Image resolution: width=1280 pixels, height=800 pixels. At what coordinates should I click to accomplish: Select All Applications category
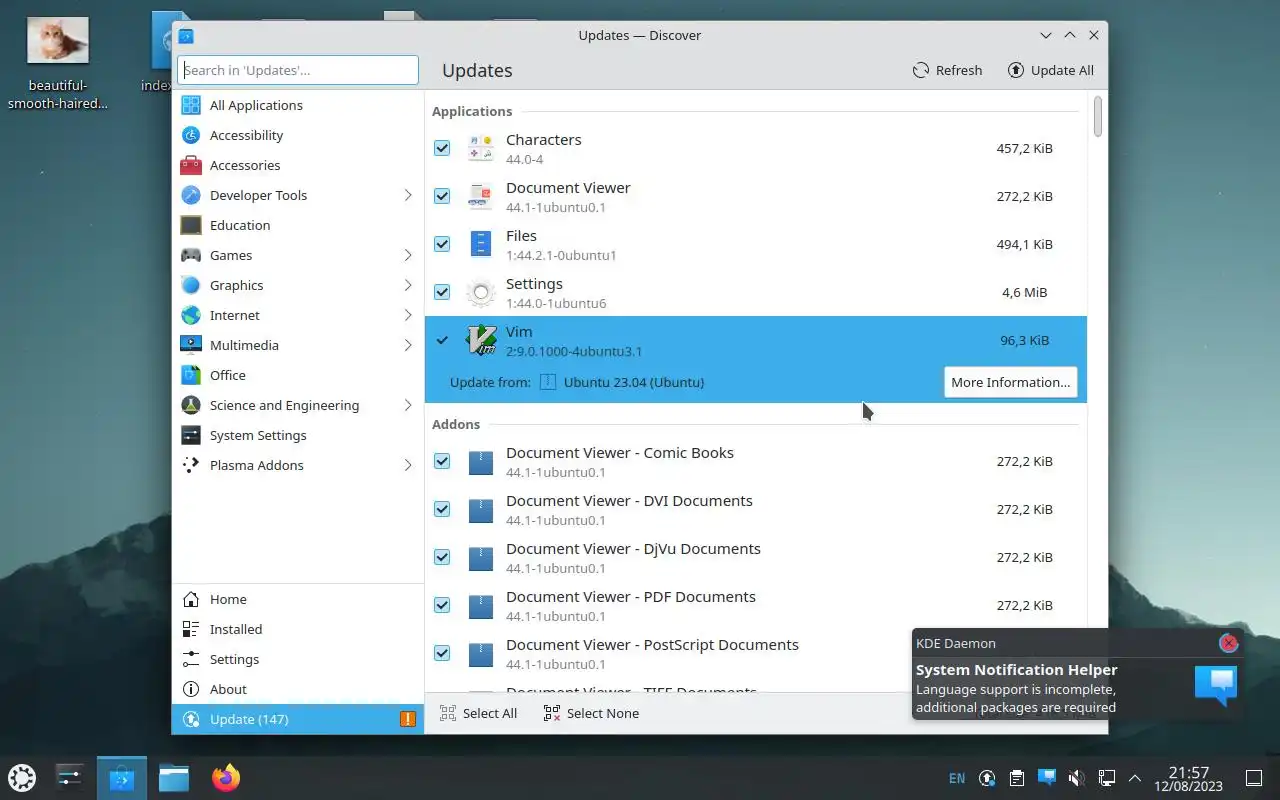[x=298, y=105]
